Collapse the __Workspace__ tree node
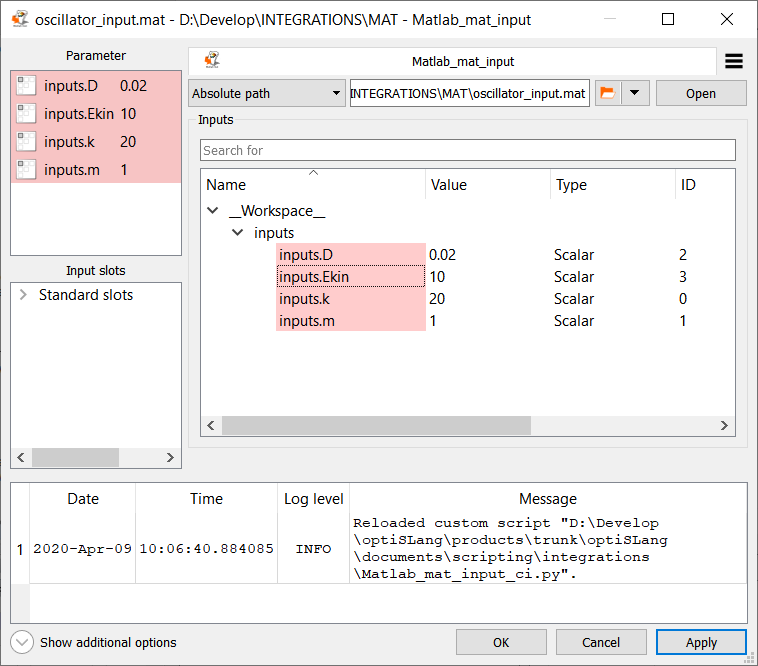Viewport: 758px width, 666px height. (212, 211)
